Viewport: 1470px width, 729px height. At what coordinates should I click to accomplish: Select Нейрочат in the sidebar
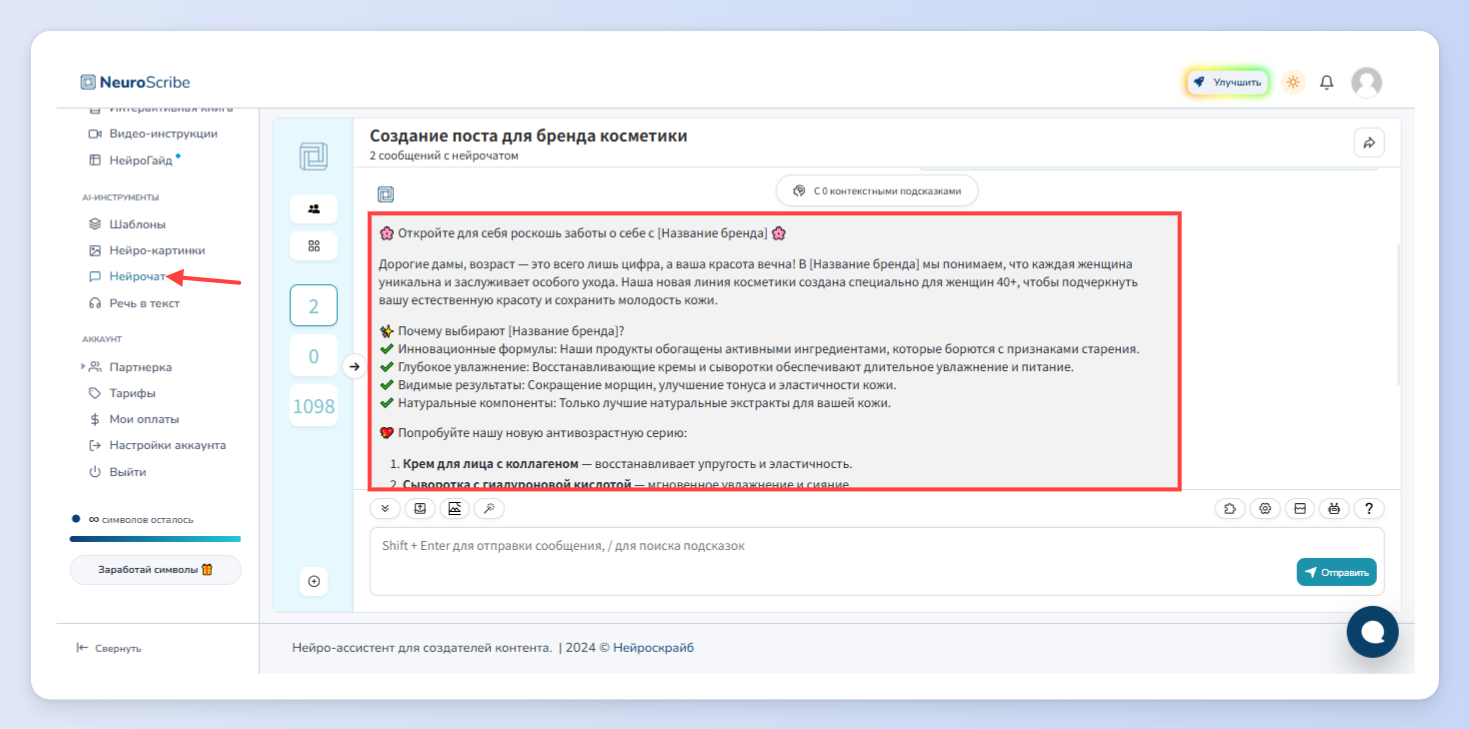[x=128, y=276]
